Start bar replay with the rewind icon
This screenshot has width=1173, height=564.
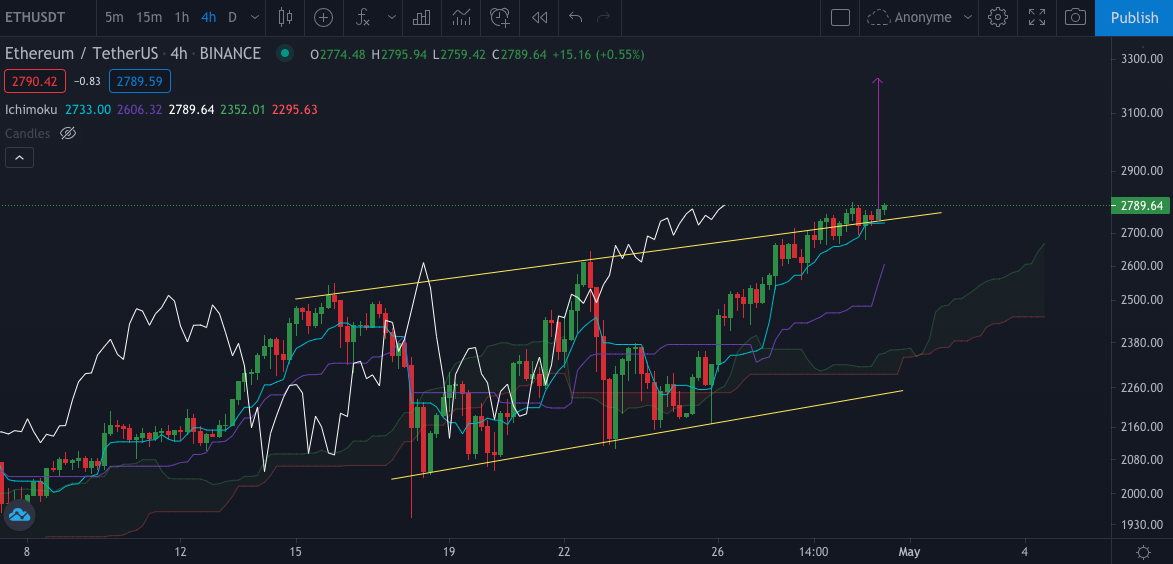(x=539, y=17)
